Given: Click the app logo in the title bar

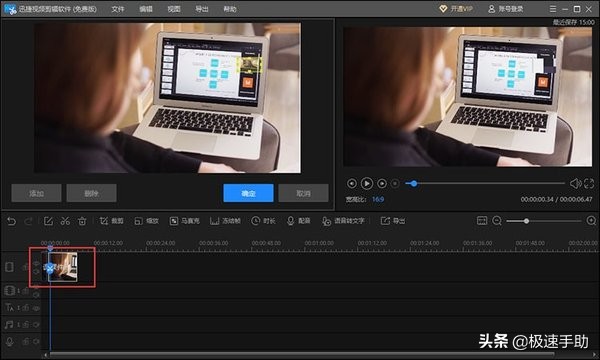Looking at the screenshot, I should tap(10, 9).
